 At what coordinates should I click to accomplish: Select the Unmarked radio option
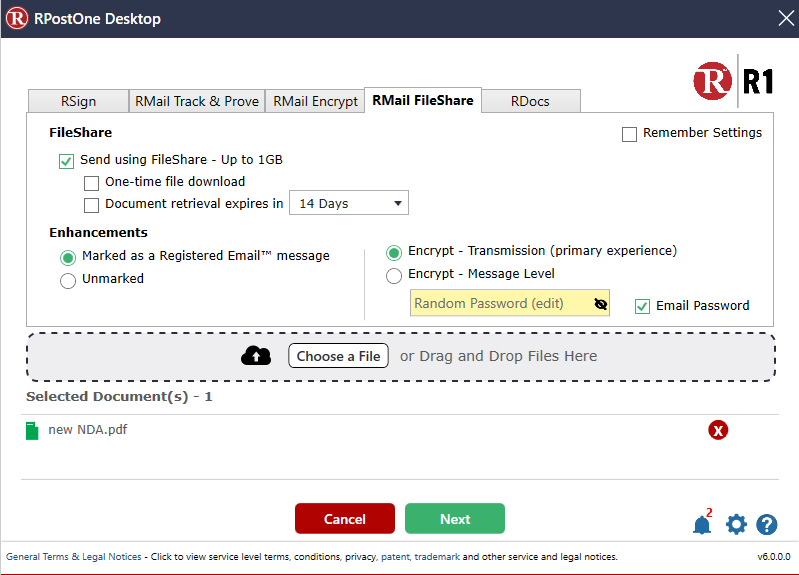(68, 280)
